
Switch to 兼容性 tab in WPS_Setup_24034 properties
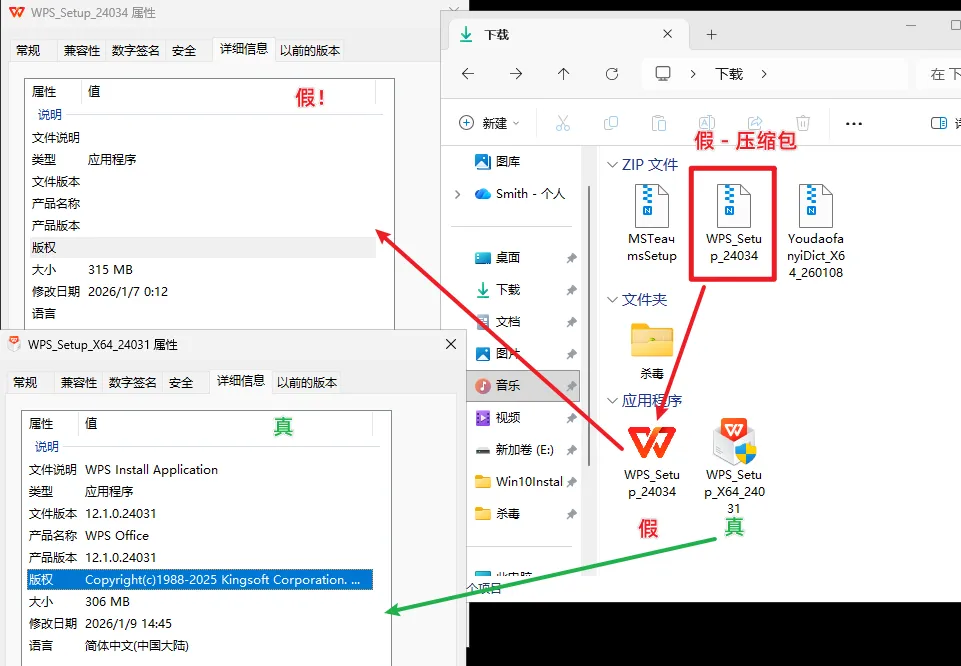pos(82,50)
